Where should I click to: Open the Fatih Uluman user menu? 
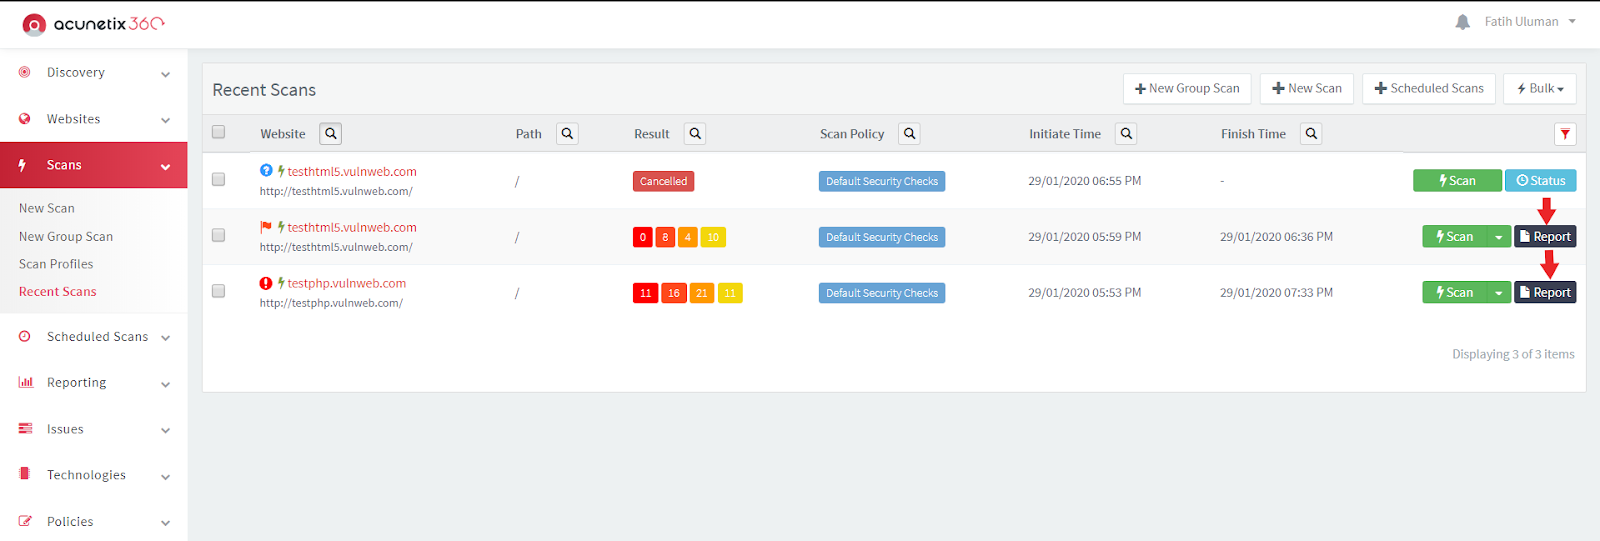pyautogui.click(x=1530, y=22)
